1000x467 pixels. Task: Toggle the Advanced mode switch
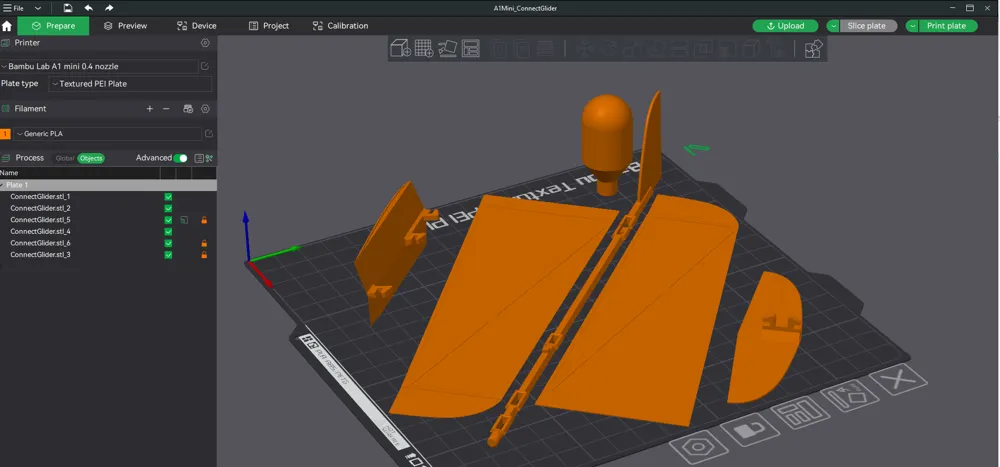pos(180,158)
